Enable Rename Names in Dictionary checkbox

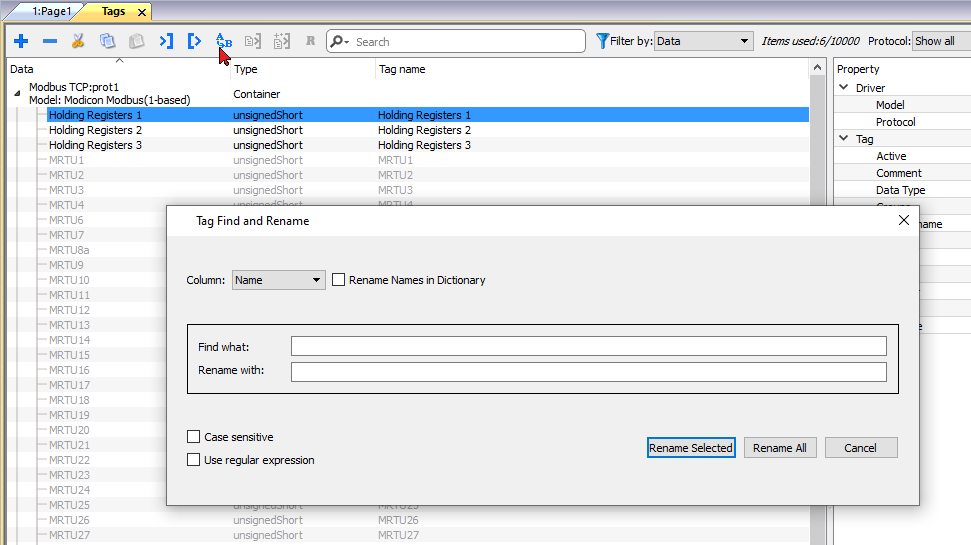[338, 280]
